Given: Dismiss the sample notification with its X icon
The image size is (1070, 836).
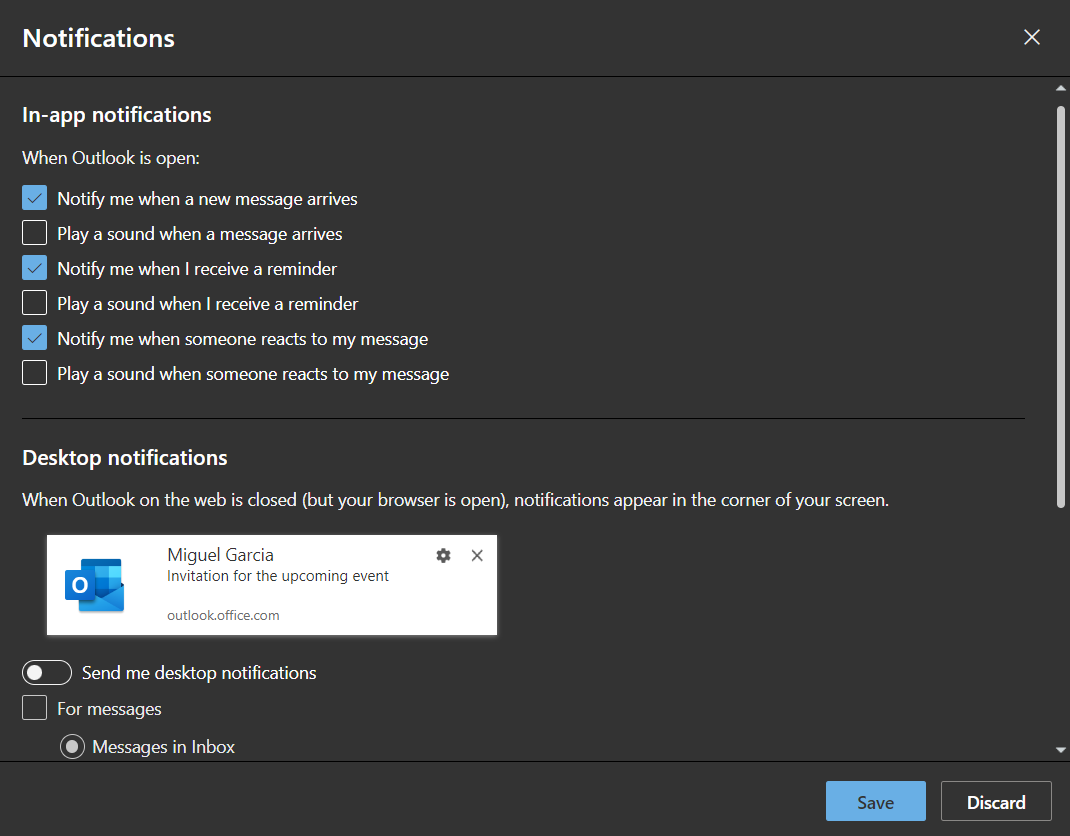Looking at the screenshot, I should tap(477, 555).
